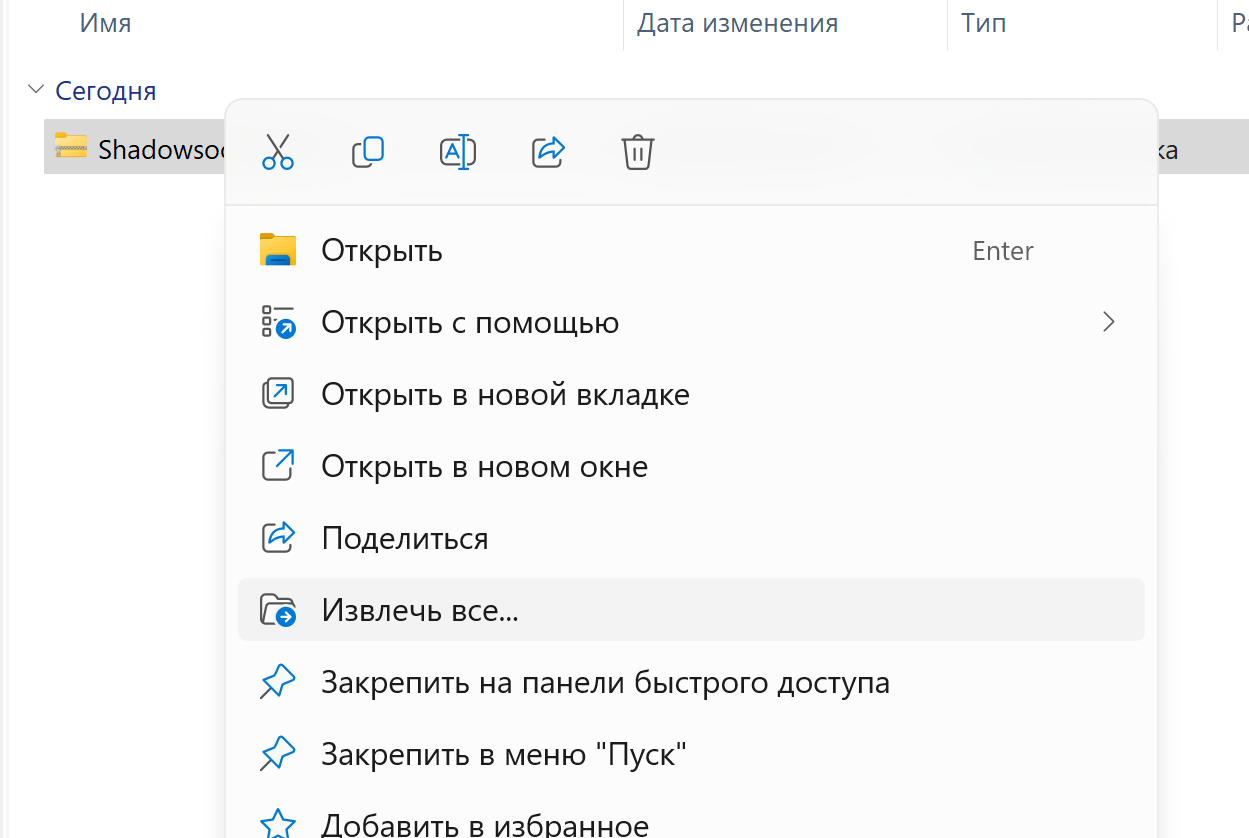Click the Cut scissors icon
This screenshot has height=838, width=1249.
(278, 152)
